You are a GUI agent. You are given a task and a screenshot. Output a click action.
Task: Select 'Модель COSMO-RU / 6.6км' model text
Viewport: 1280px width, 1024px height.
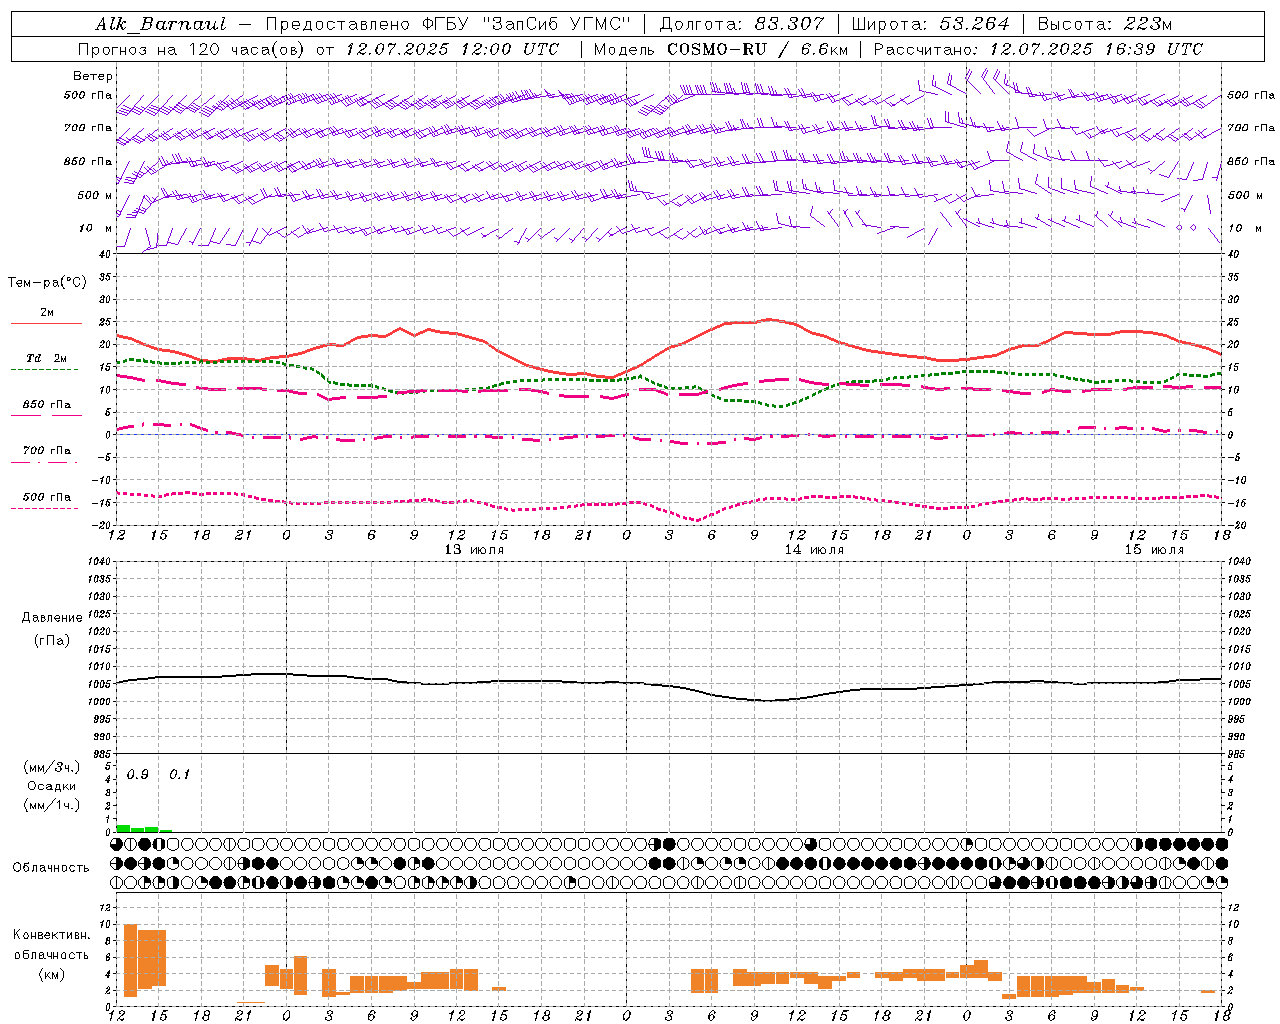pos(720,49)
